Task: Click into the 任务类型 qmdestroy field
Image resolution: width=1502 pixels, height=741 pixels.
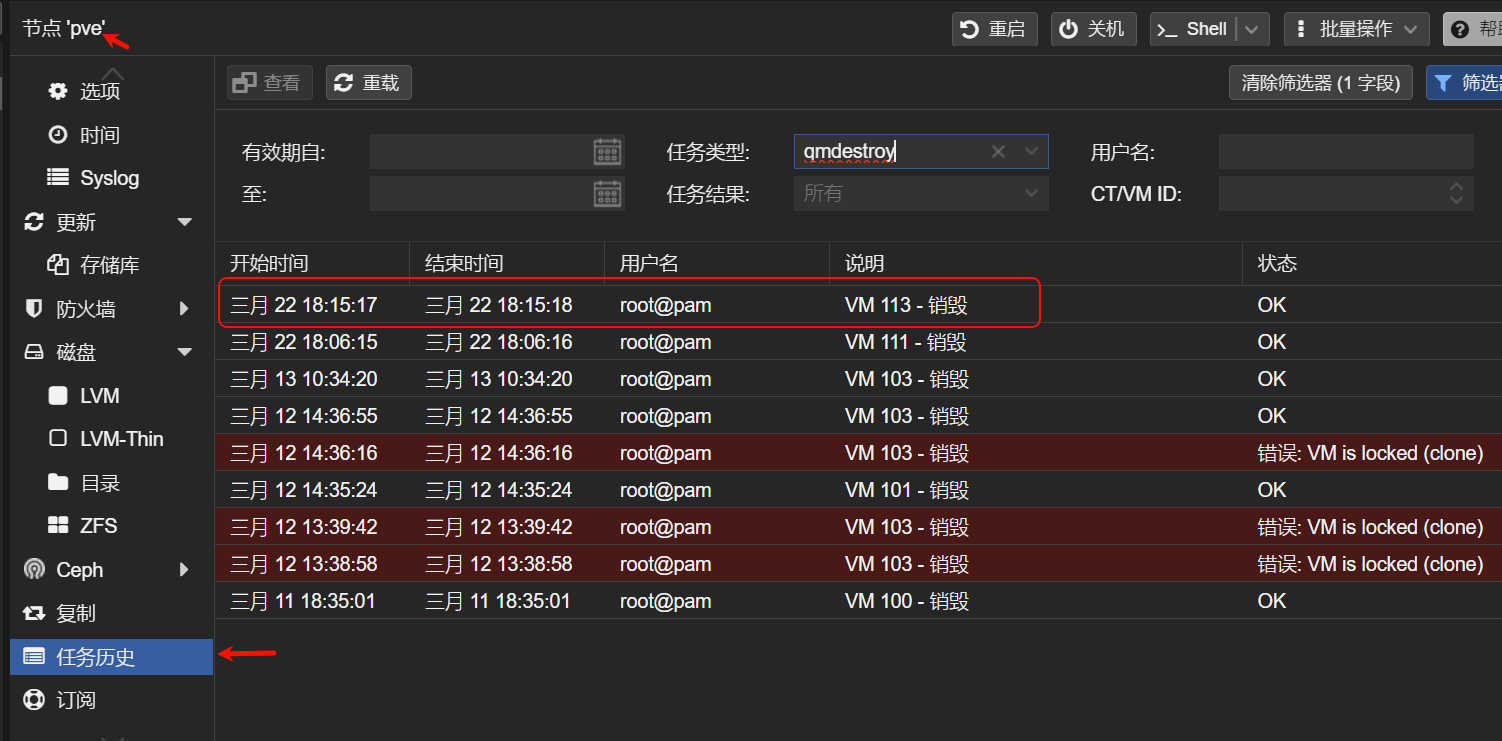Action: coord(890,152)
